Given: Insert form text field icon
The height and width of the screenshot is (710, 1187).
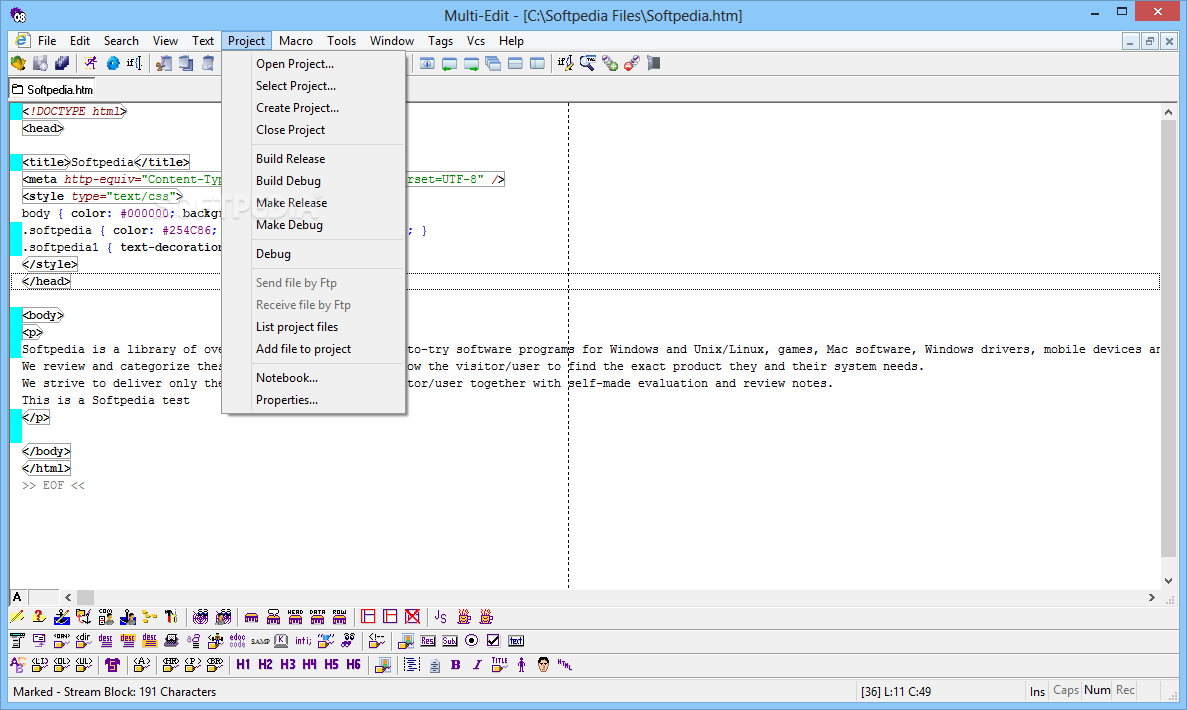Looking at the screenshot, I should point(516,641).
